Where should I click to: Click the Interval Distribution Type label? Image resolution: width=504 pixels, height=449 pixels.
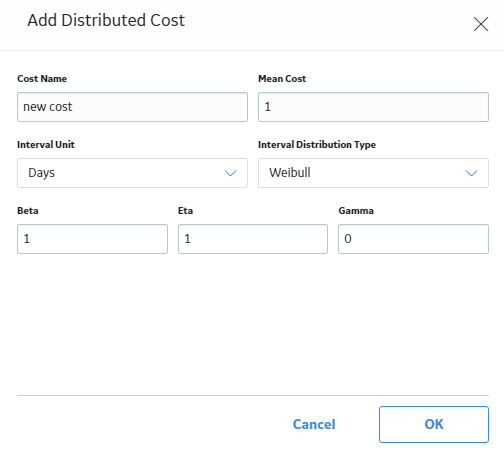click(x=317, y=145)
